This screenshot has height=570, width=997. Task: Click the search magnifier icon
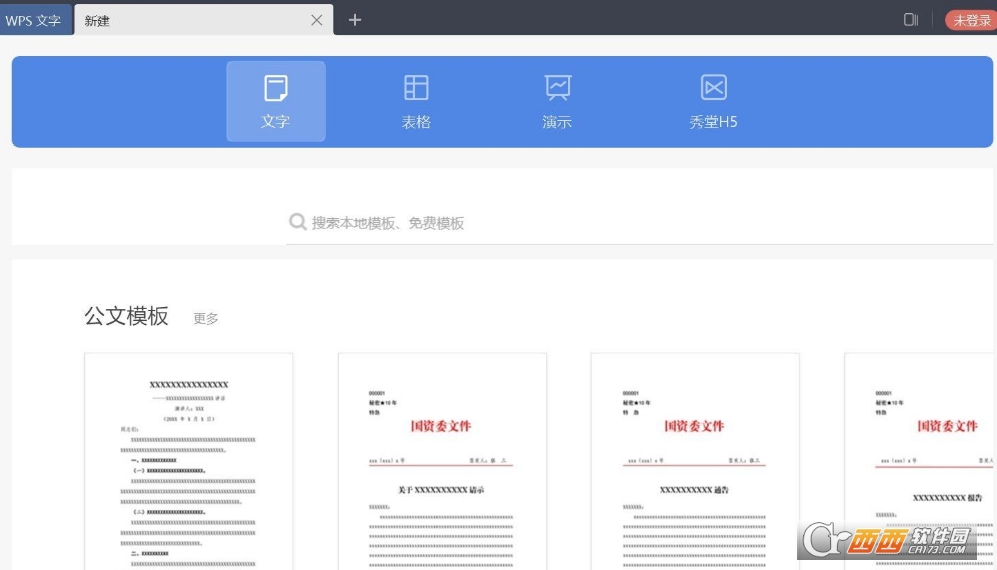tap(298, 221)
